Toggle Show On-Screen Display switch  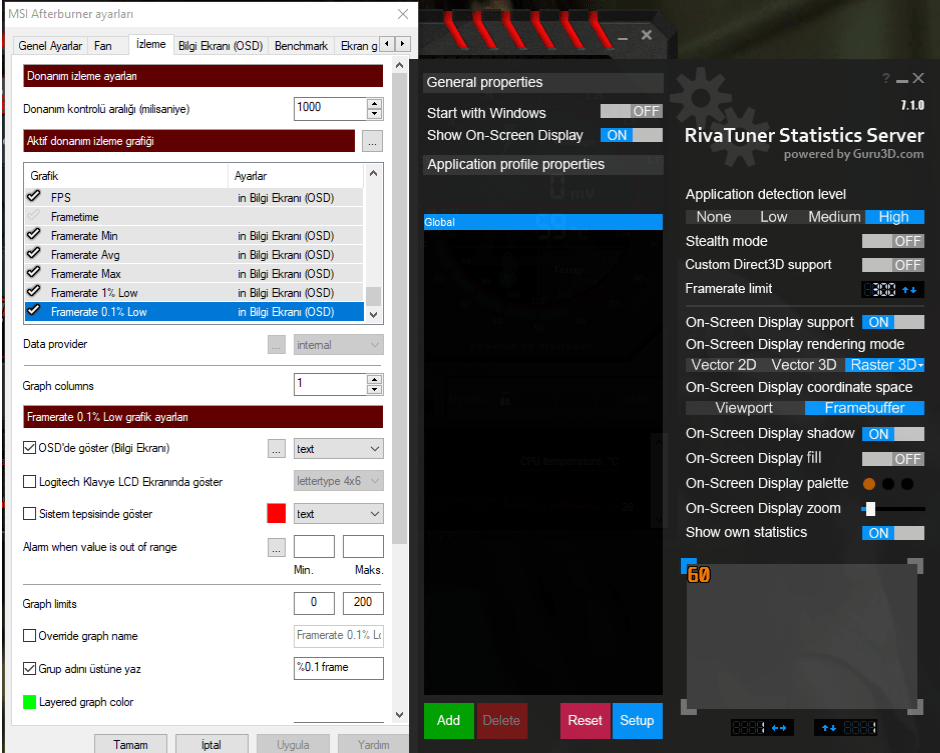tap(631, 135)
